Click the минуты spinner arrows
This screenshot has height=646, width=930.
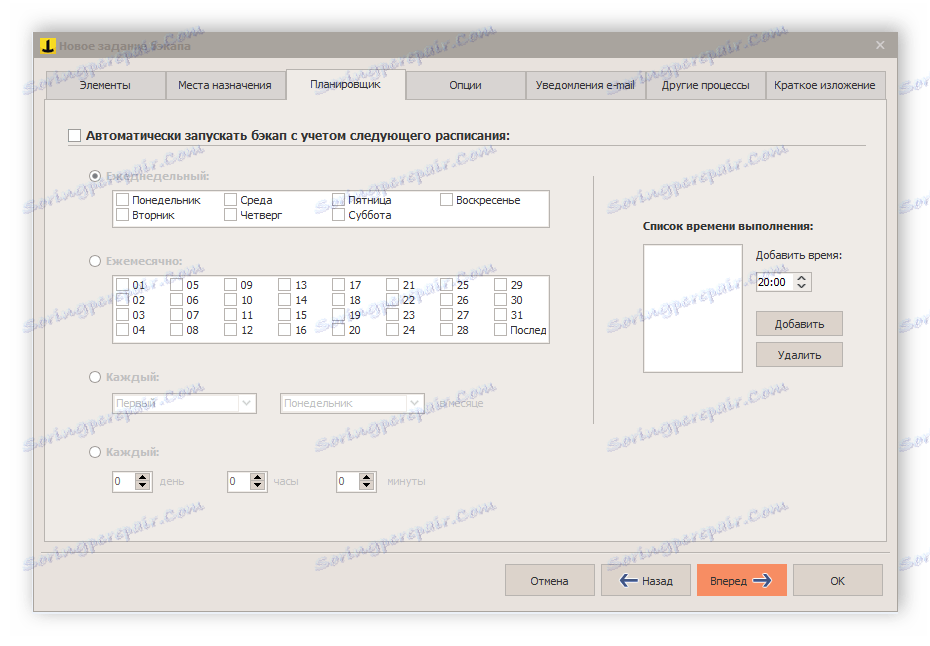coord(367,481)
